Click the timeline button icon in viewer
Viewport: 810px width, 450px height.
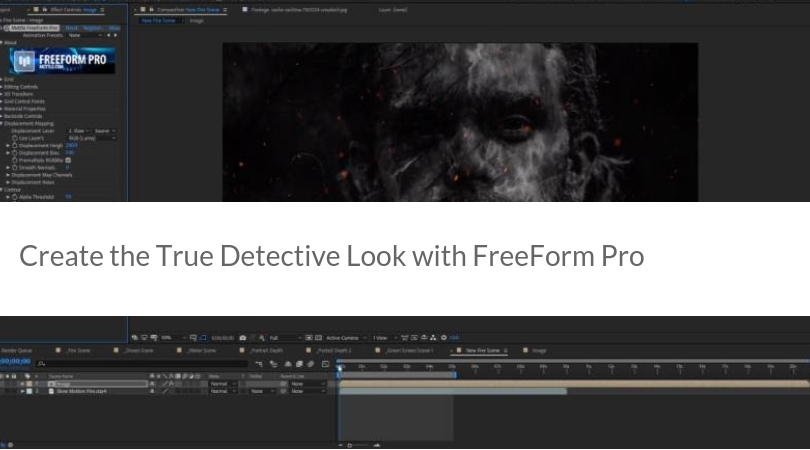click(x=424, y=338)
